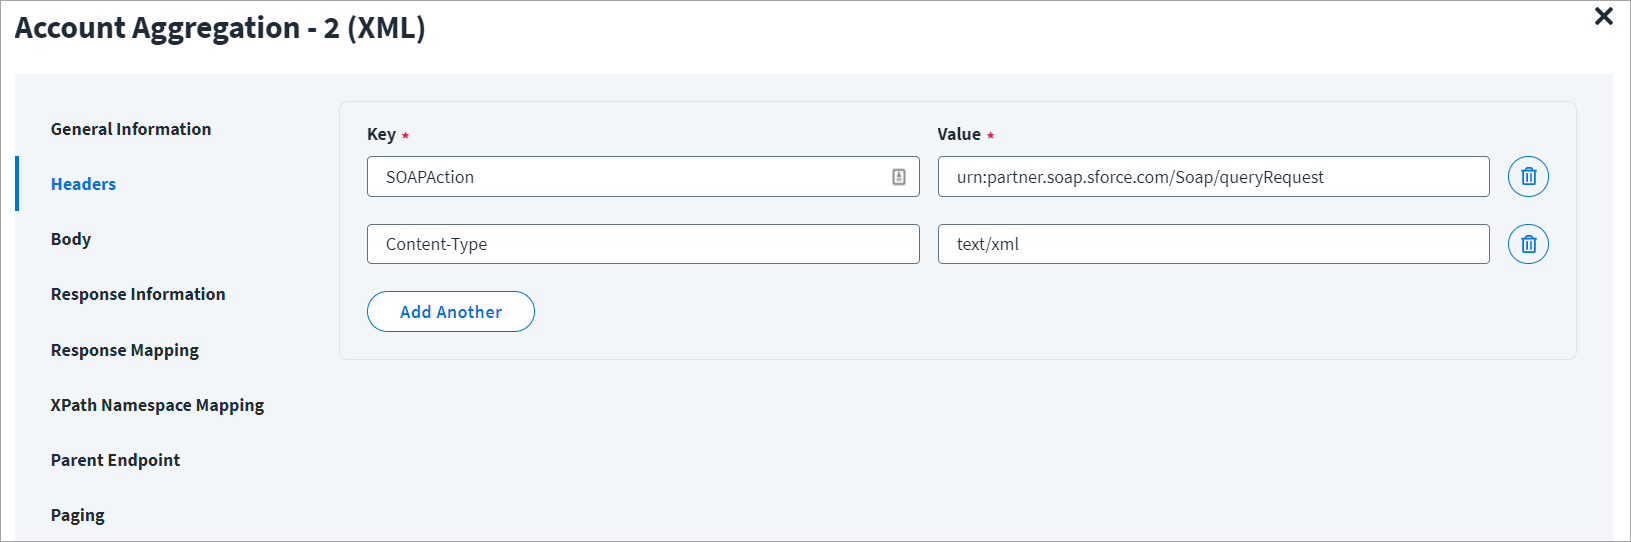
Task: Delete the Content-Type header row
Action: [x=1528, y=244]
